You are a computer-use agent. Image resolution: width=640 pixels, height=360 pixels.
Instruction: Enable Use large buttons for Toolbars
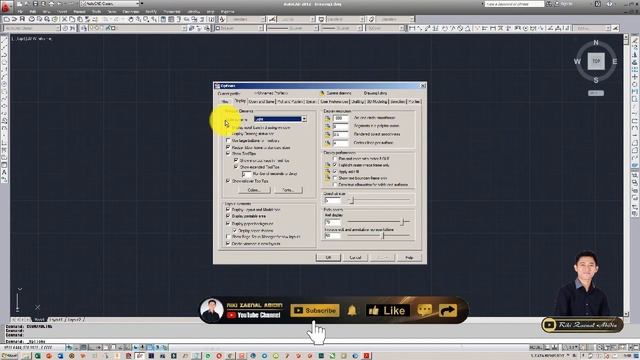click(x=228, y=140)
